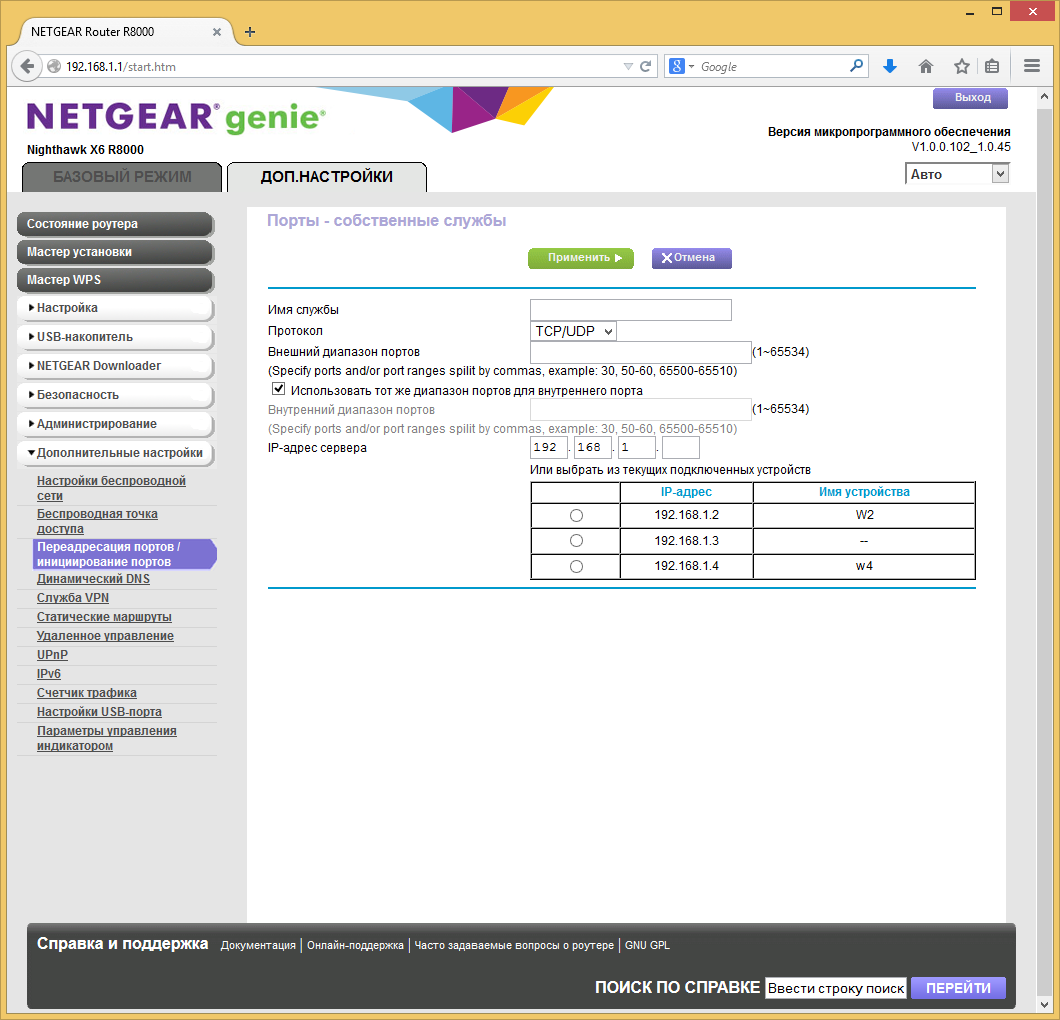This screenshot has height=1020, width=1060.
Task: Click the browser back navigation arrow
Action: [27, 66]
